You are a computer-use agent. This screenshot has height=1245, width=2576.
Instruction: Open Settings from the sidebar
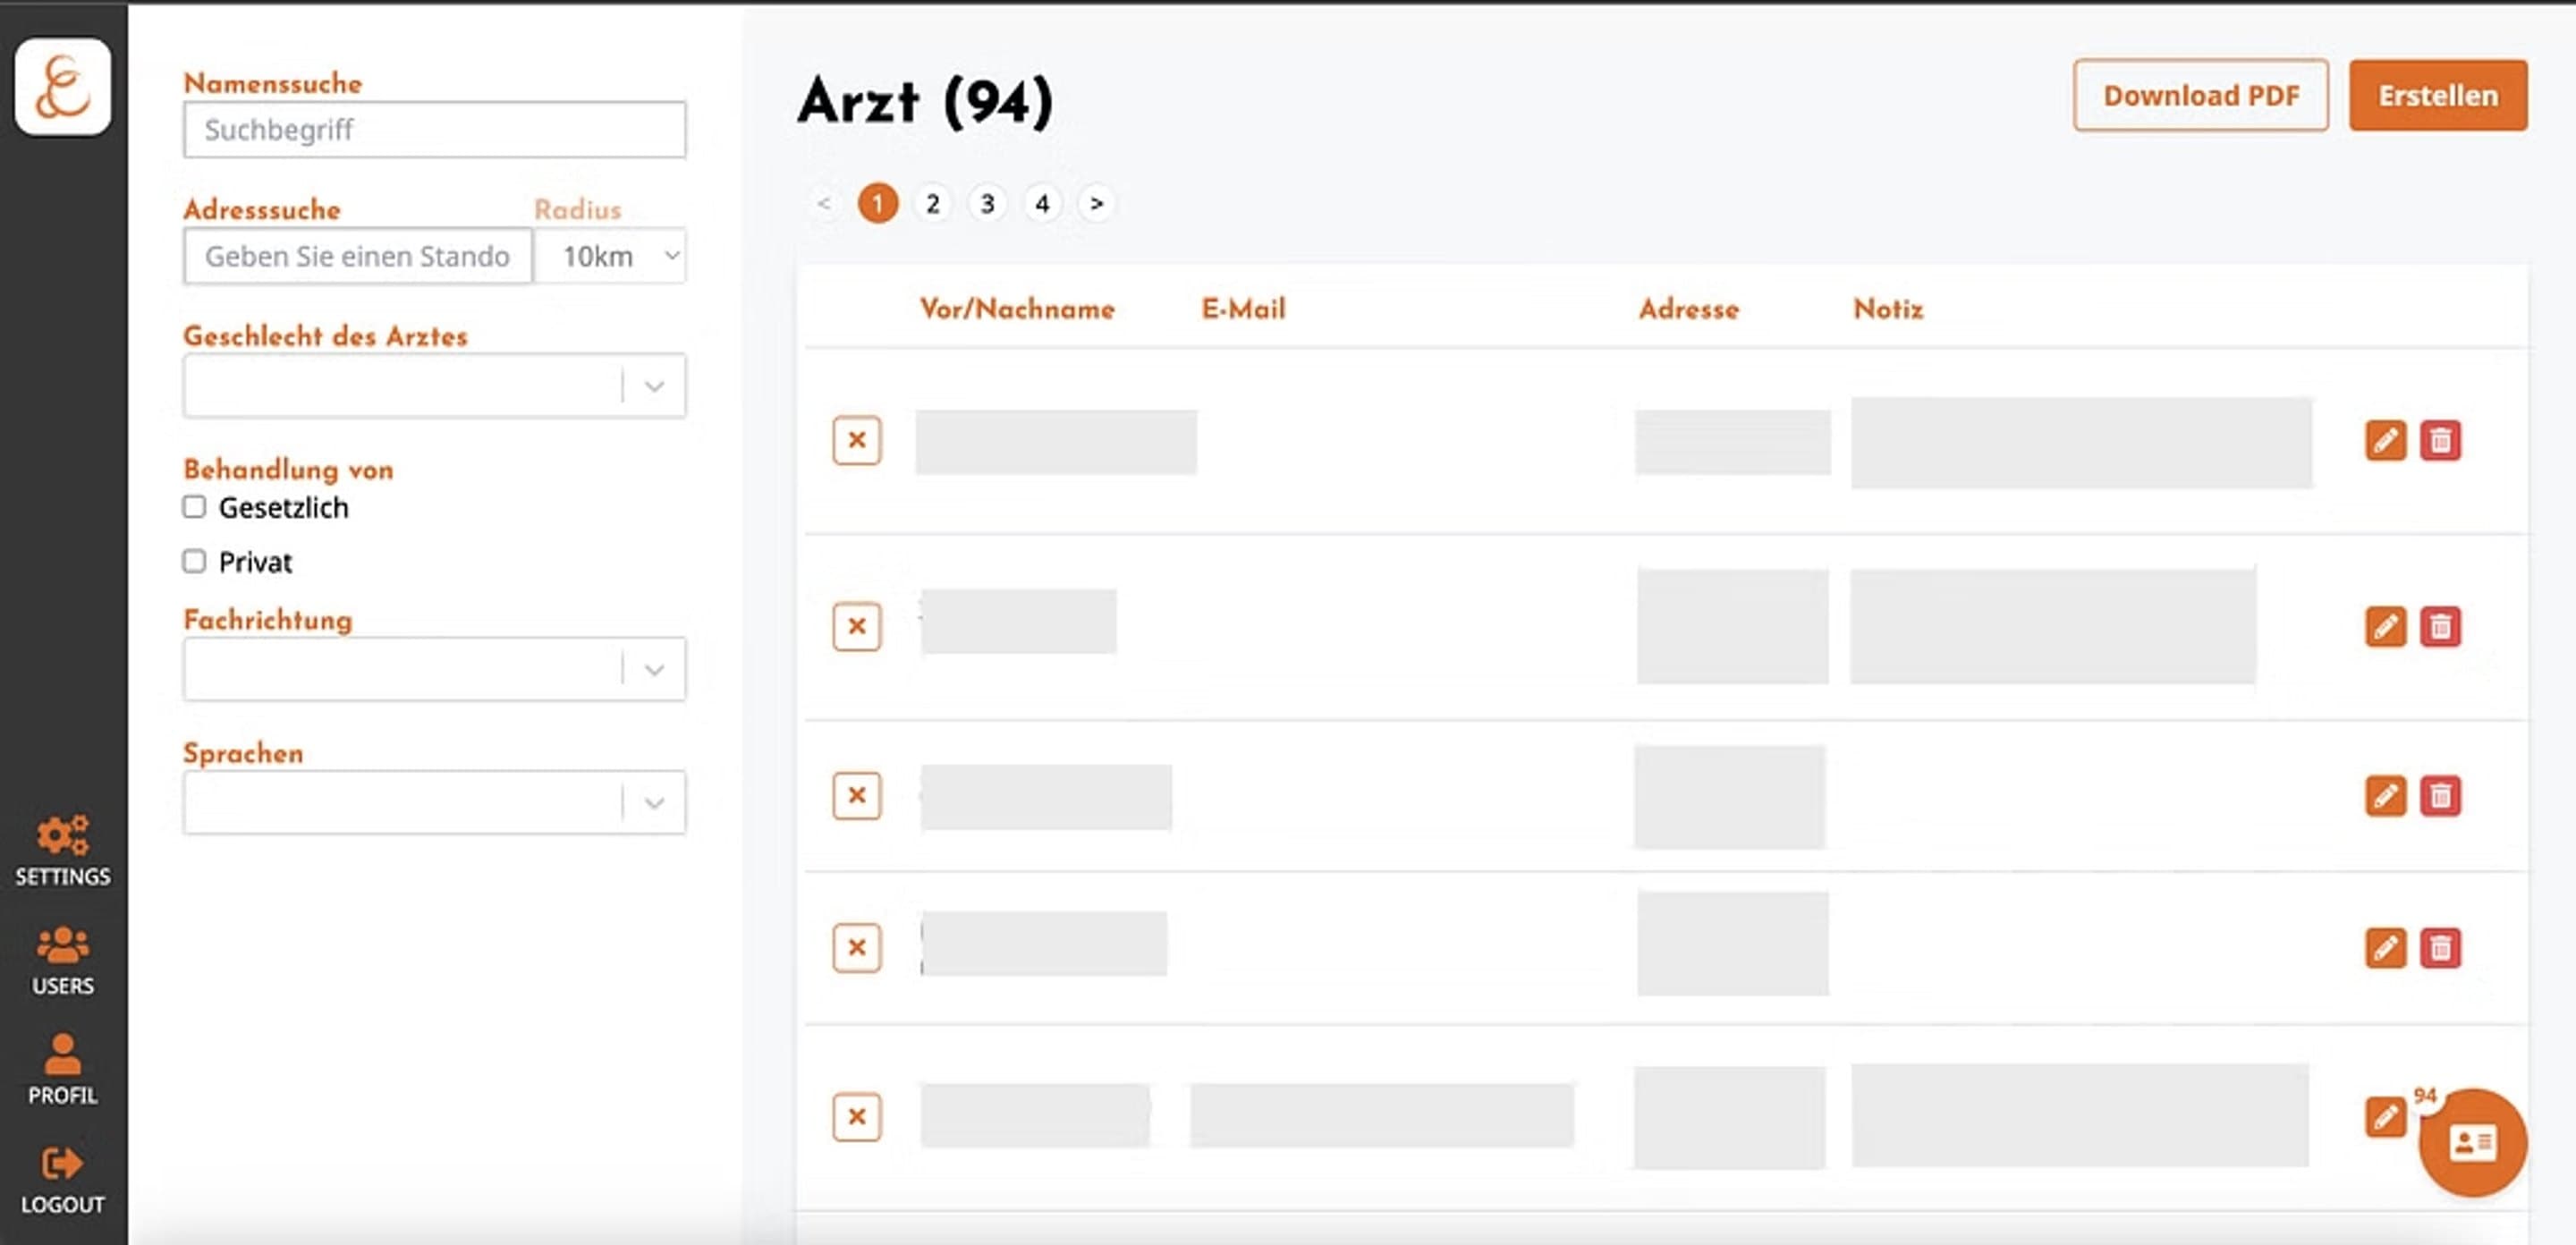[63, 850]
